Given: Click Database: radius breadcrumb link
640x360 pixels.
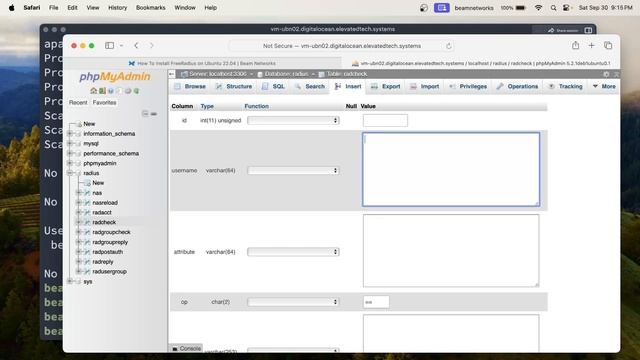Looking at the screenshot, I should [x=286, y=74].
